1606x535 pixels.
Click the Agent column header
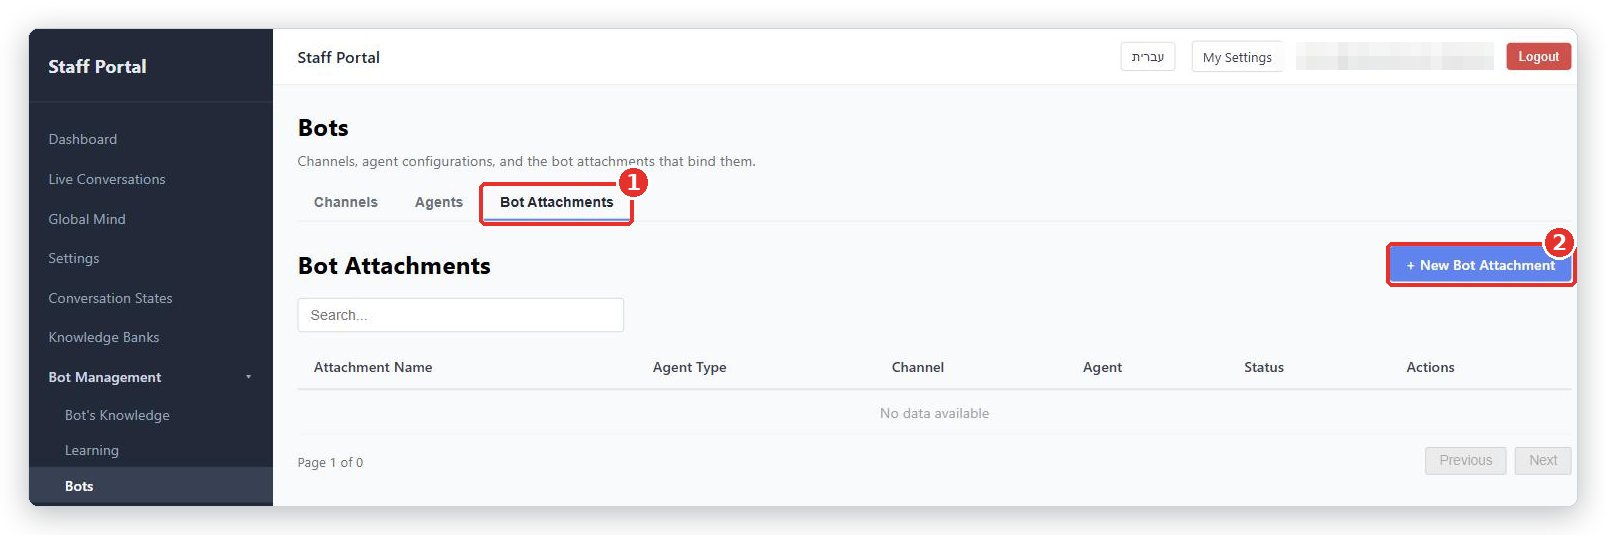[1102, 367]
